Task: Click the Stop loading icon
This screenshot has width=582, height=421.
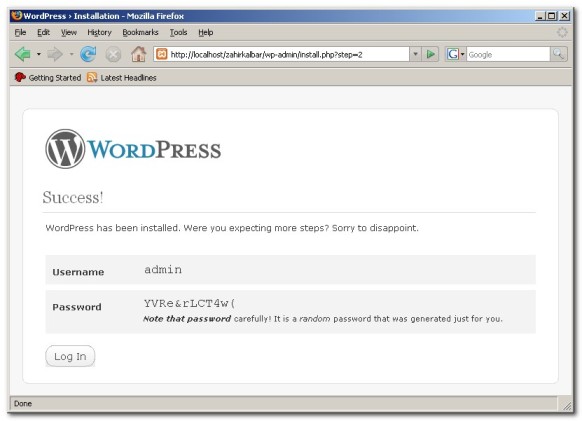Action: pos(113,55)
